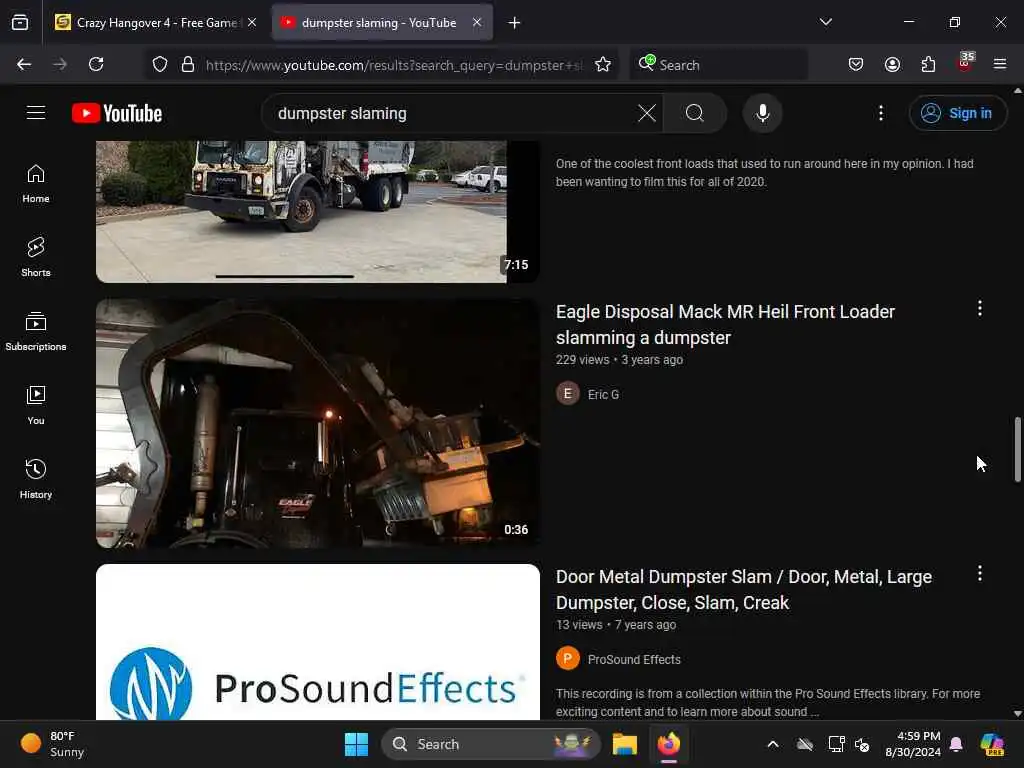
Task: Run search with the magnifier button
Action: tap(695, 113)
